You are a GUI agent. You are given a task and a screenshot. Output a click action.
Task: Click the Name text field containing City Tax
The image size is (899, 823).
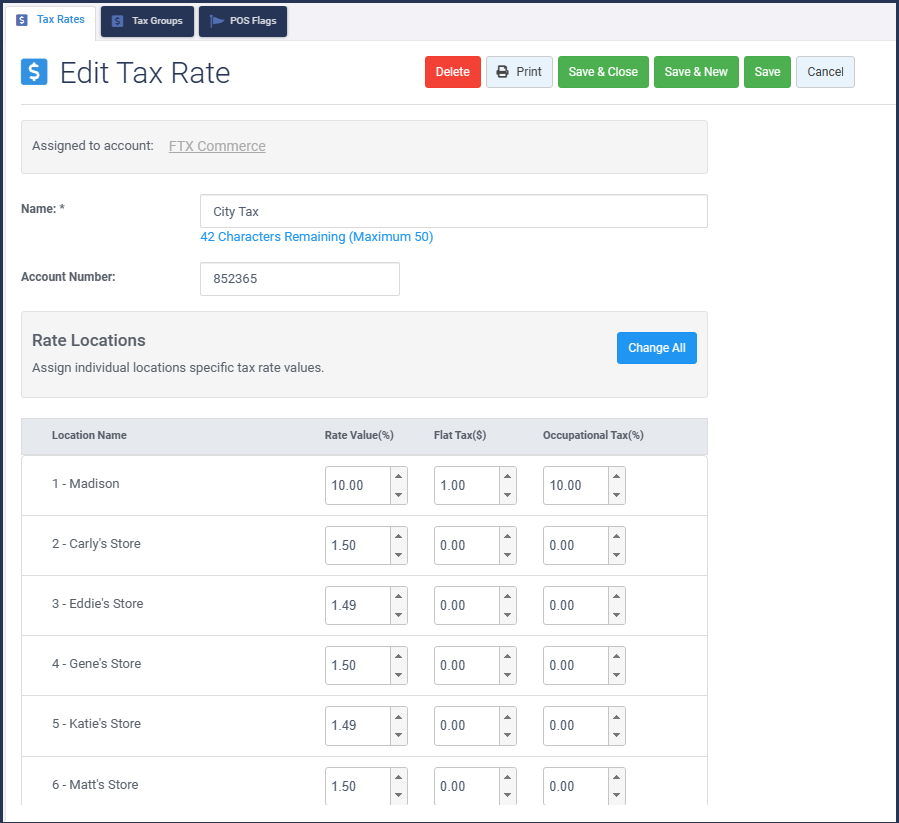click(x=453, y=211)
